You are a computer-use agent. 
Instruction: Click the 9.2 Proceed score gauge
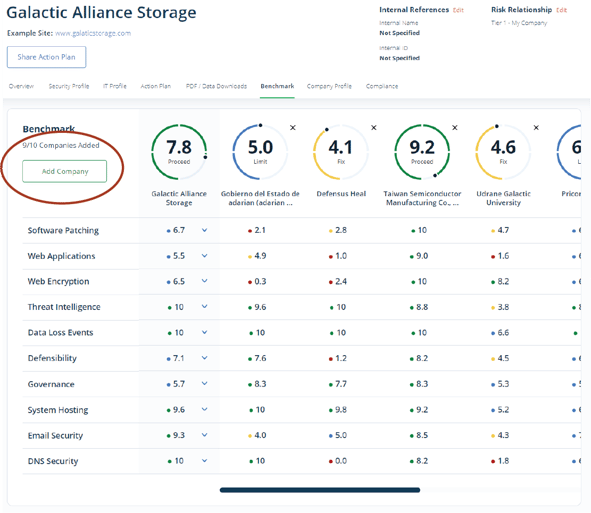(422, 152)
